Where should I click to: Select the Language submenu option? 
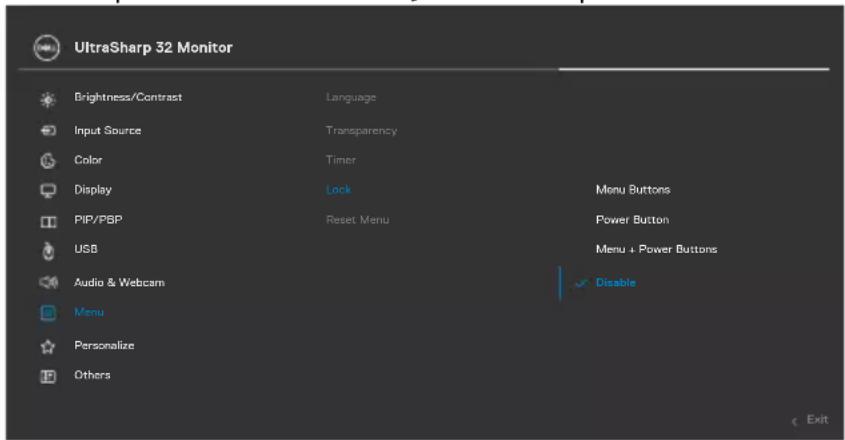pyautogui.click(x=351, y=98)
